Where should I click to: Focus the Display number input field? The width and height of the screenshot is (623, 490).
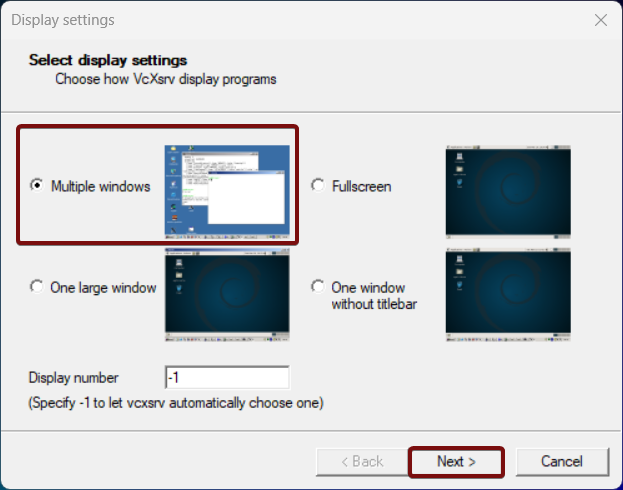coord(227,377)
